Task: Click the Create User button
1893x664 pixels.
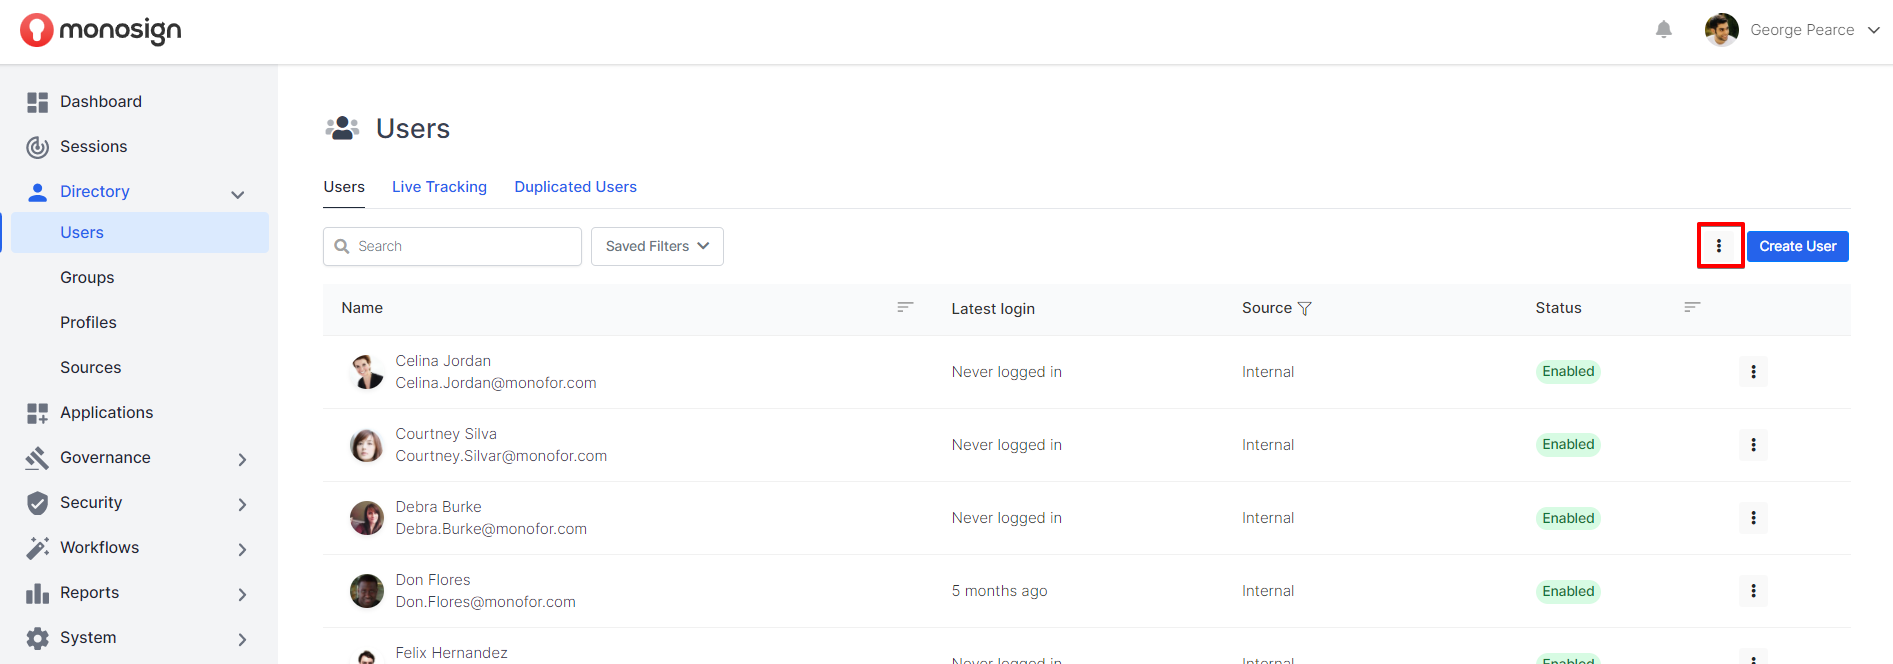Action: (1797, 246)
